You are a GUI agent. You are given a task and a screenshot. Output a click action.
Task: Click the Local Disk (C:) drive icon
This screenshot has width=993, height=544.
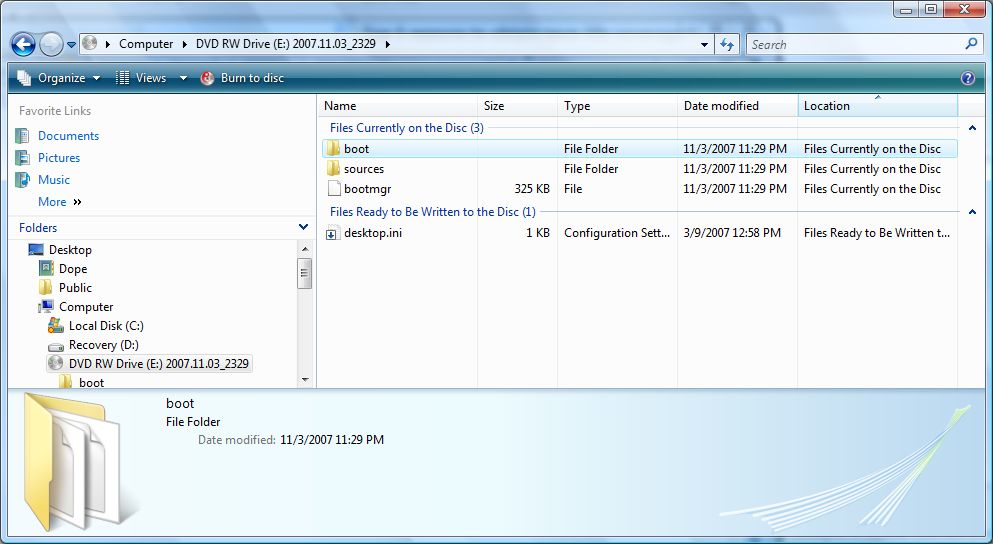[x=56, y=326]
